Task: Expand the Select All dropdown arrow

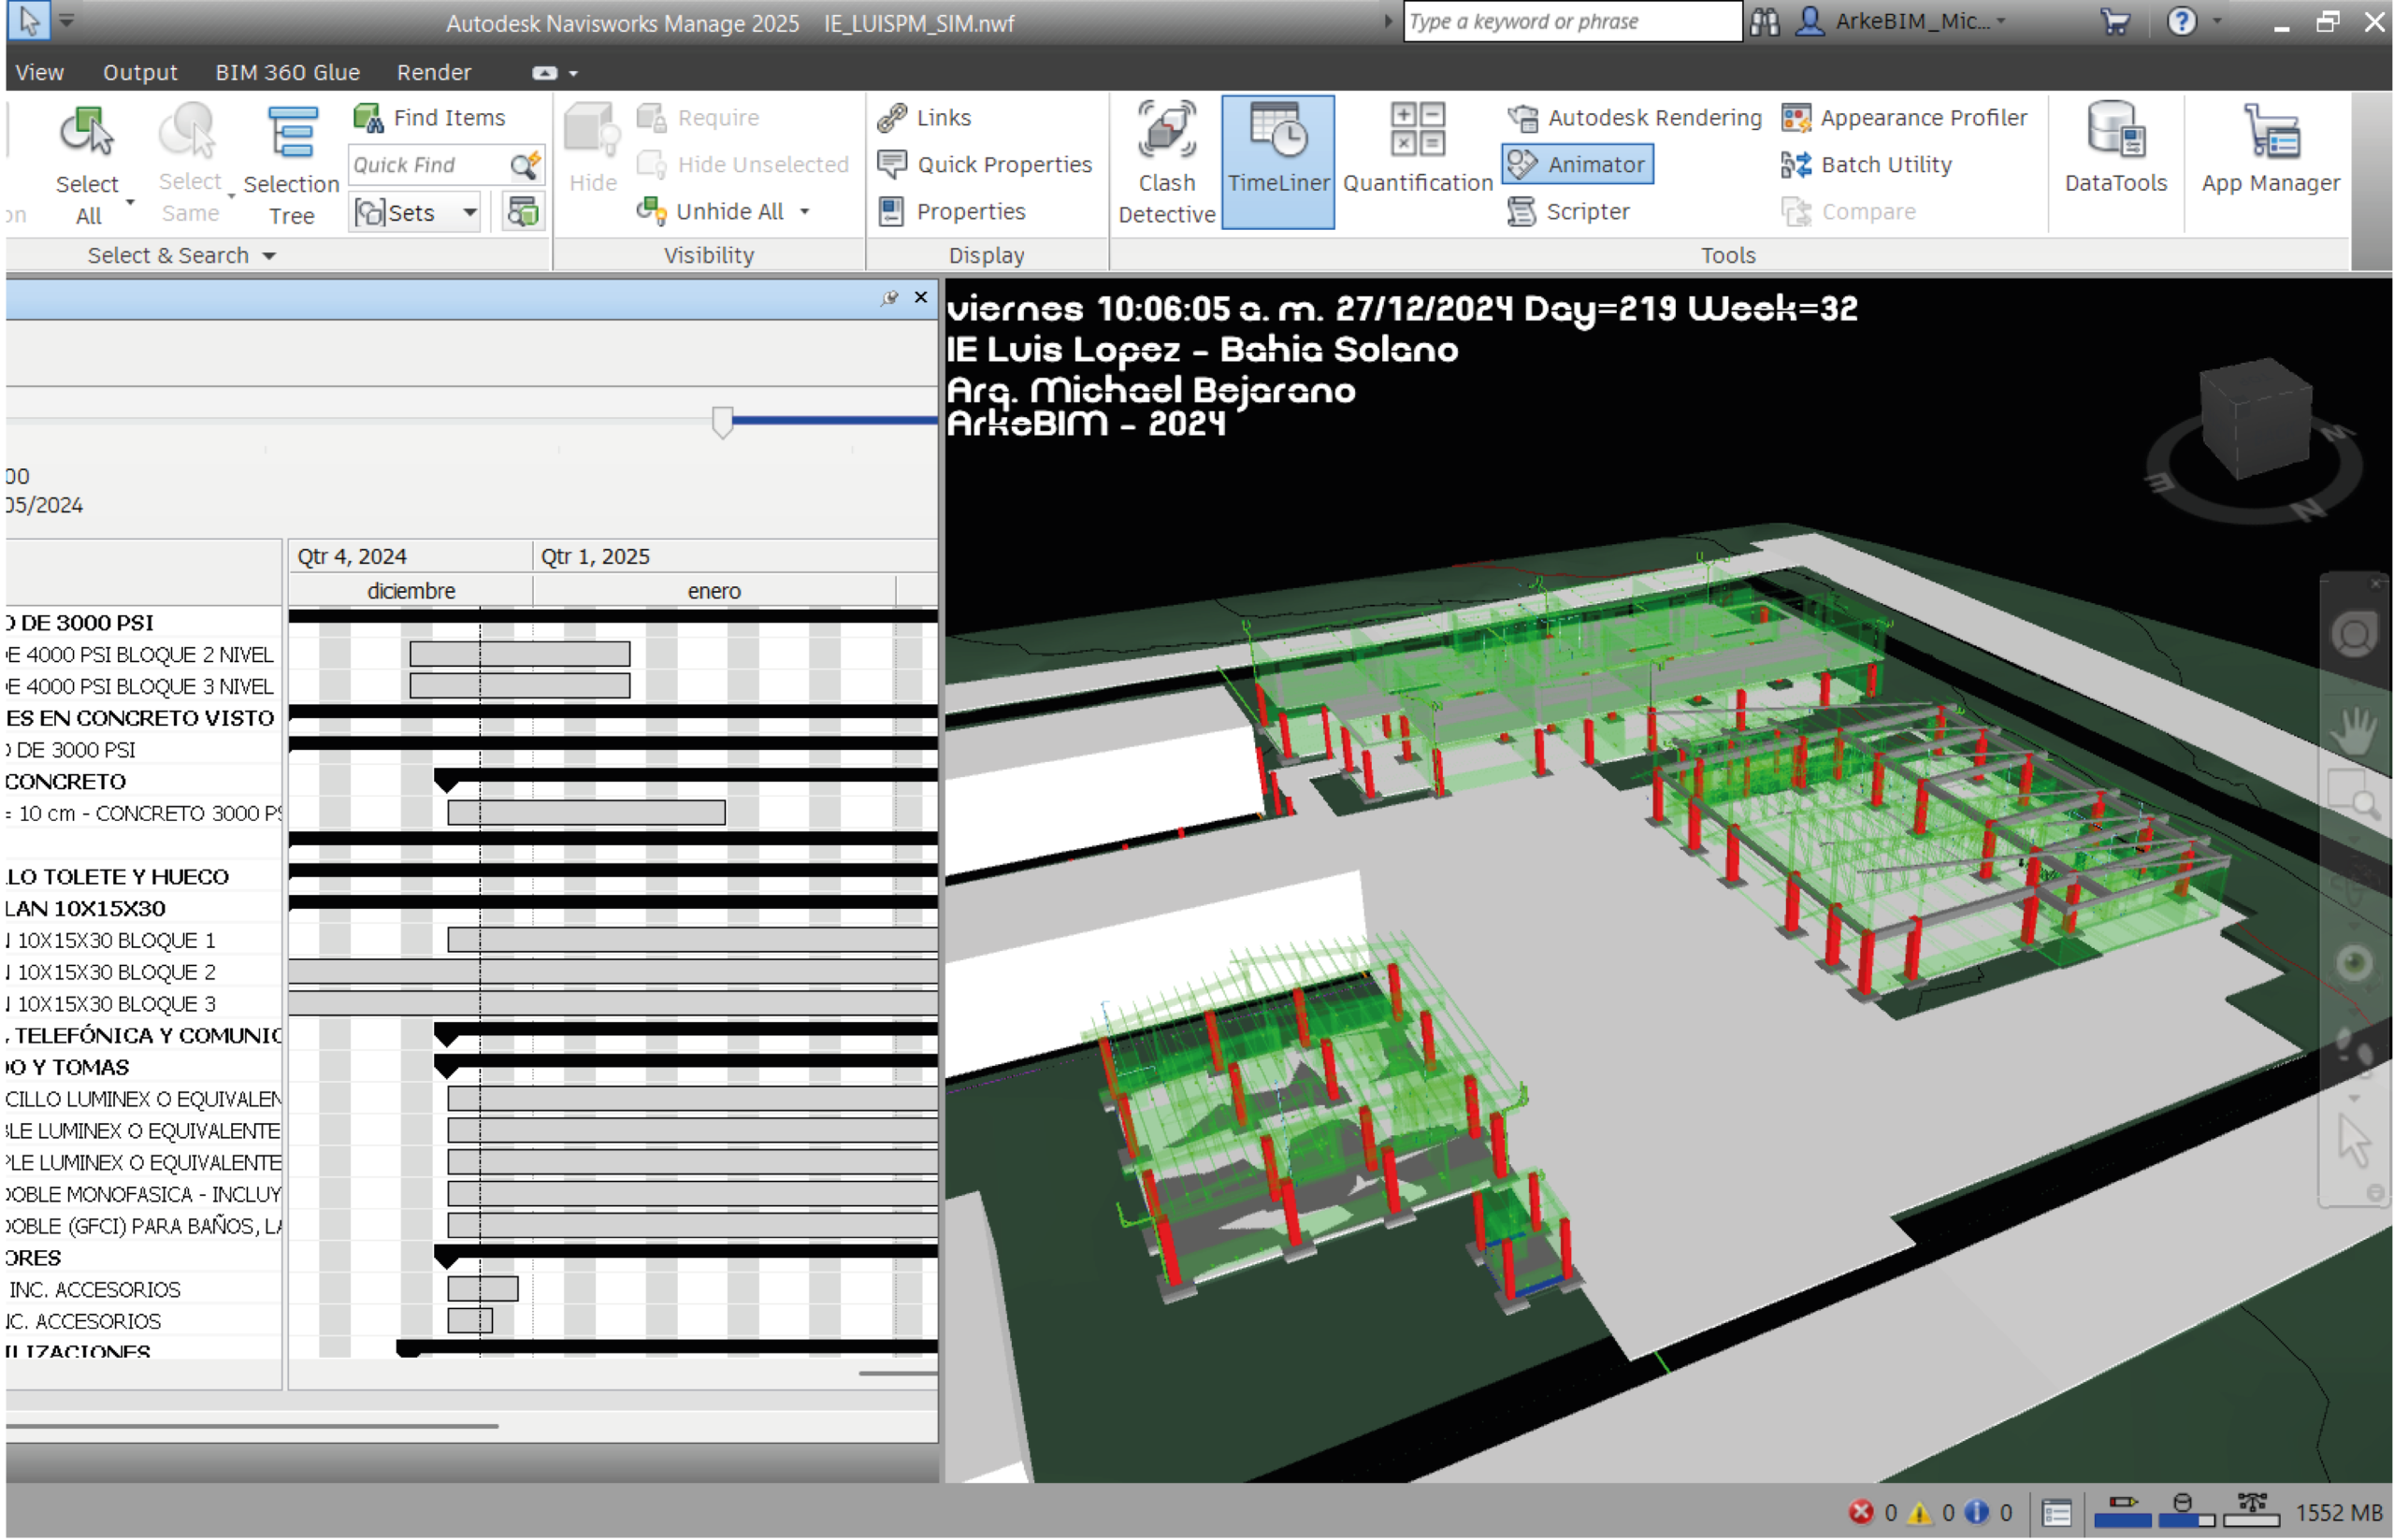Action: [x=130, y=201]
